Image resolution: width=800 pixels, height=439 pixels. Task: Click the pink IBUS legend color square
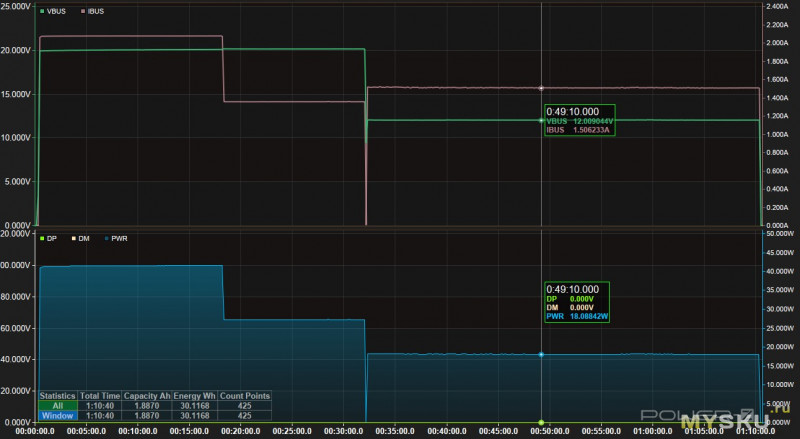[83, 11]
